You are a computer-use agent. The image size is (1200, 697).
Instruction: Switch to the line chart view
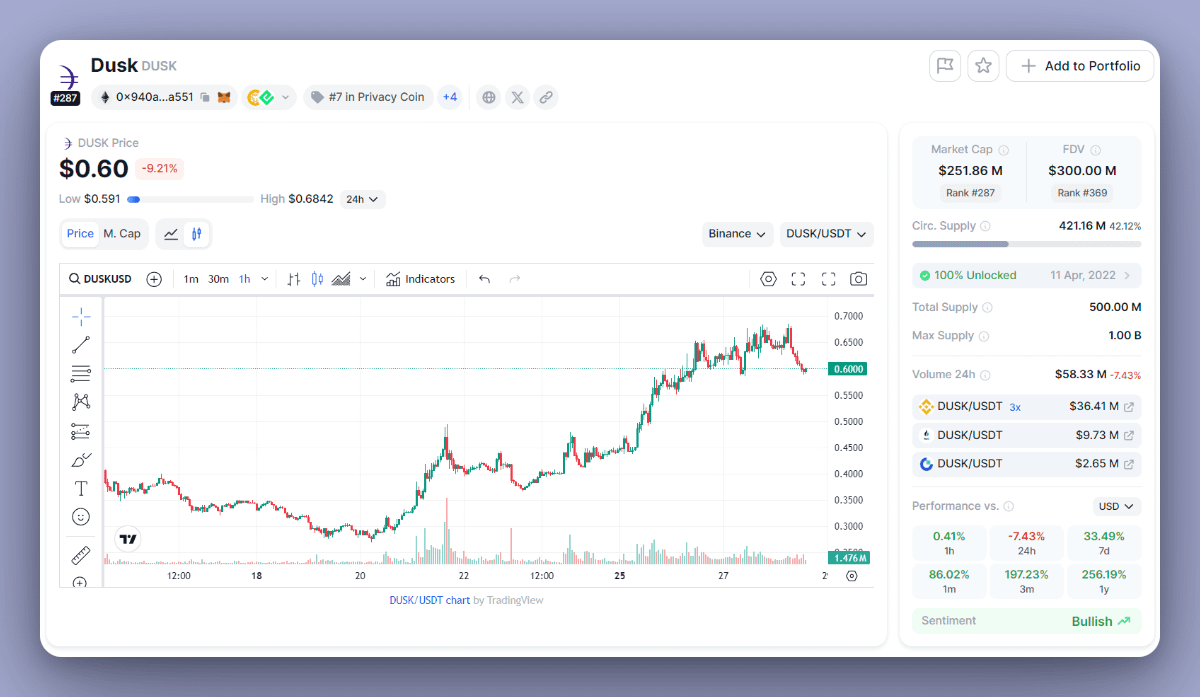coord(171,234)
